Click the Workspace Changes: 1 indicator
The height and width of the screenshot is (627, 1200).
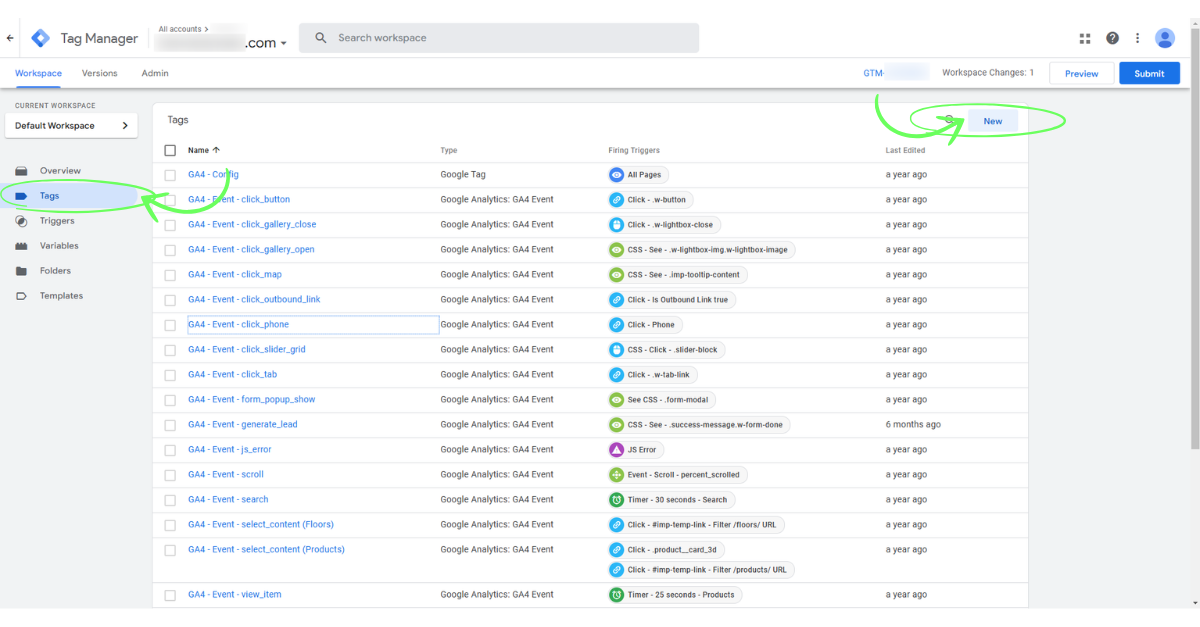pos(988,73)
